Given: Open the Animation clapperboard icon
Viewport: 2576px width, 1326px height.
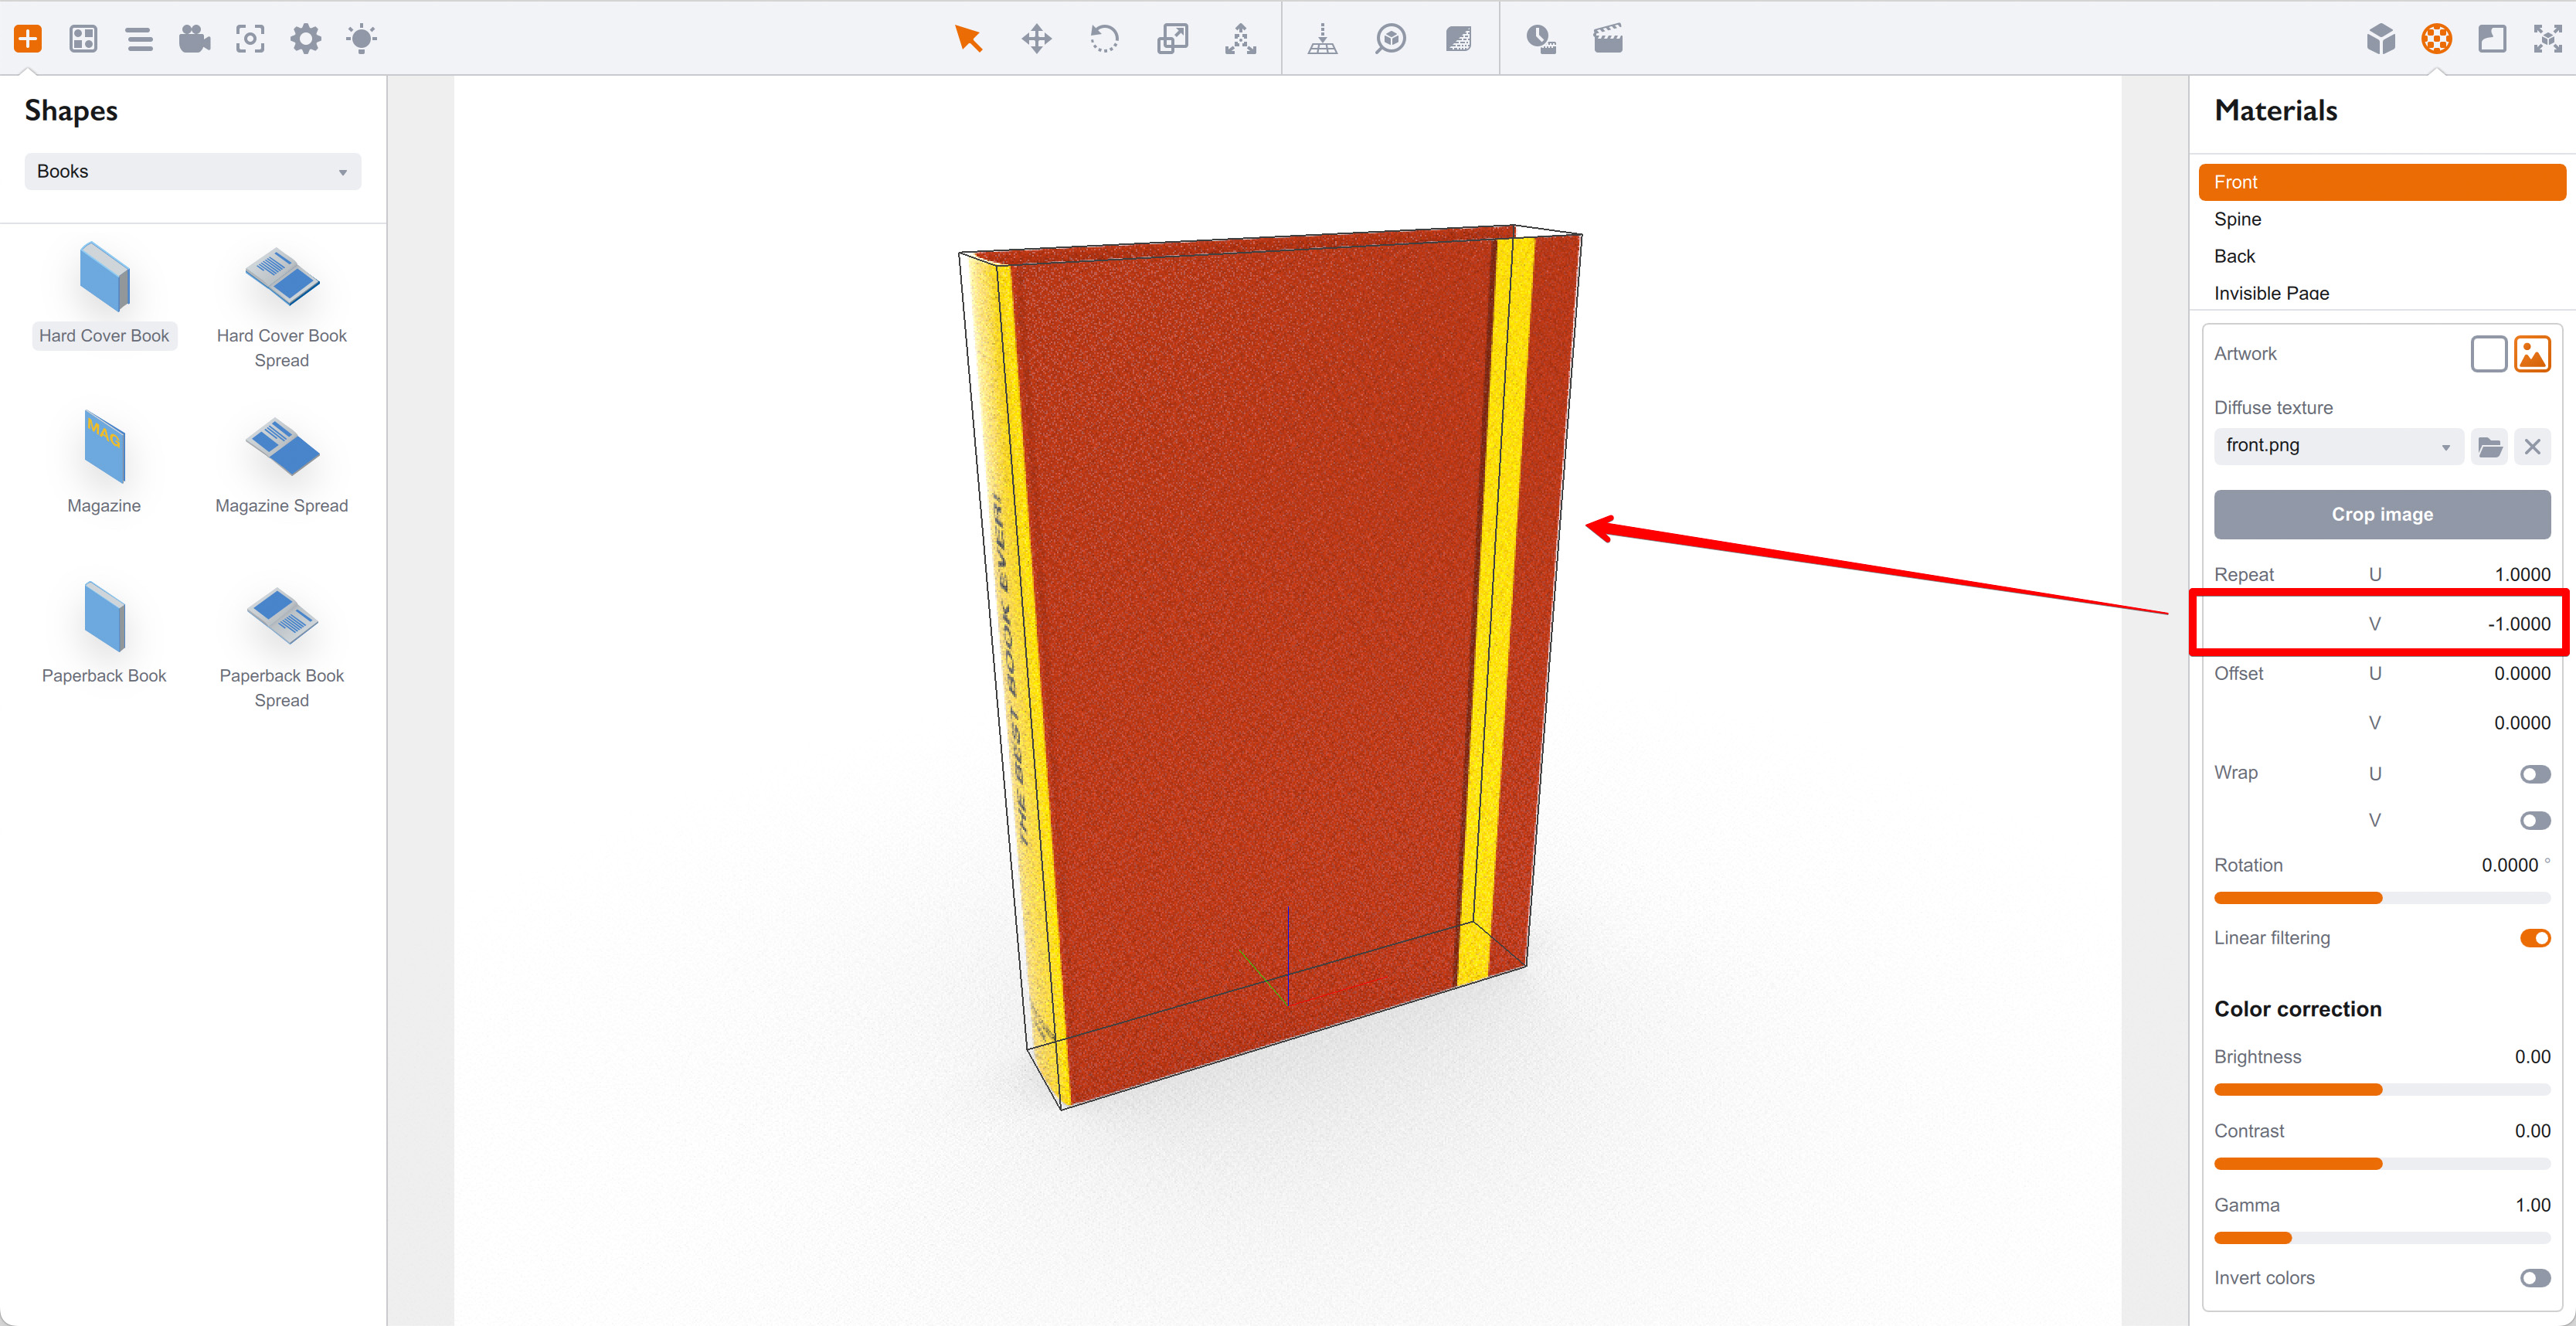Looking at the screenshot, I should pyautogui.click(x=1607, y=38).
